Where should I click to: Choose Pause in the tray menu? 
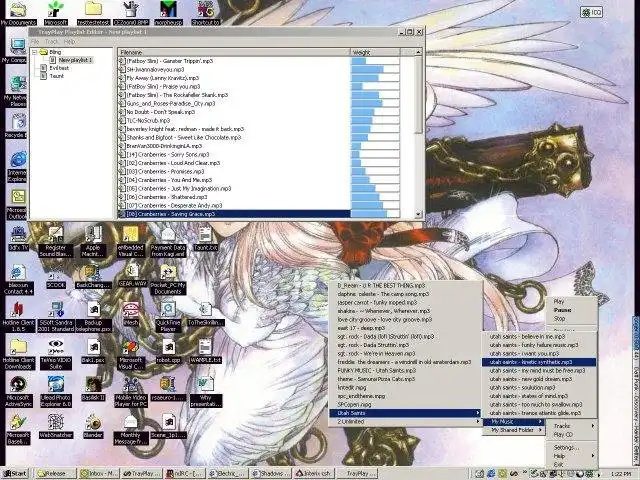[x=572, y=310]
